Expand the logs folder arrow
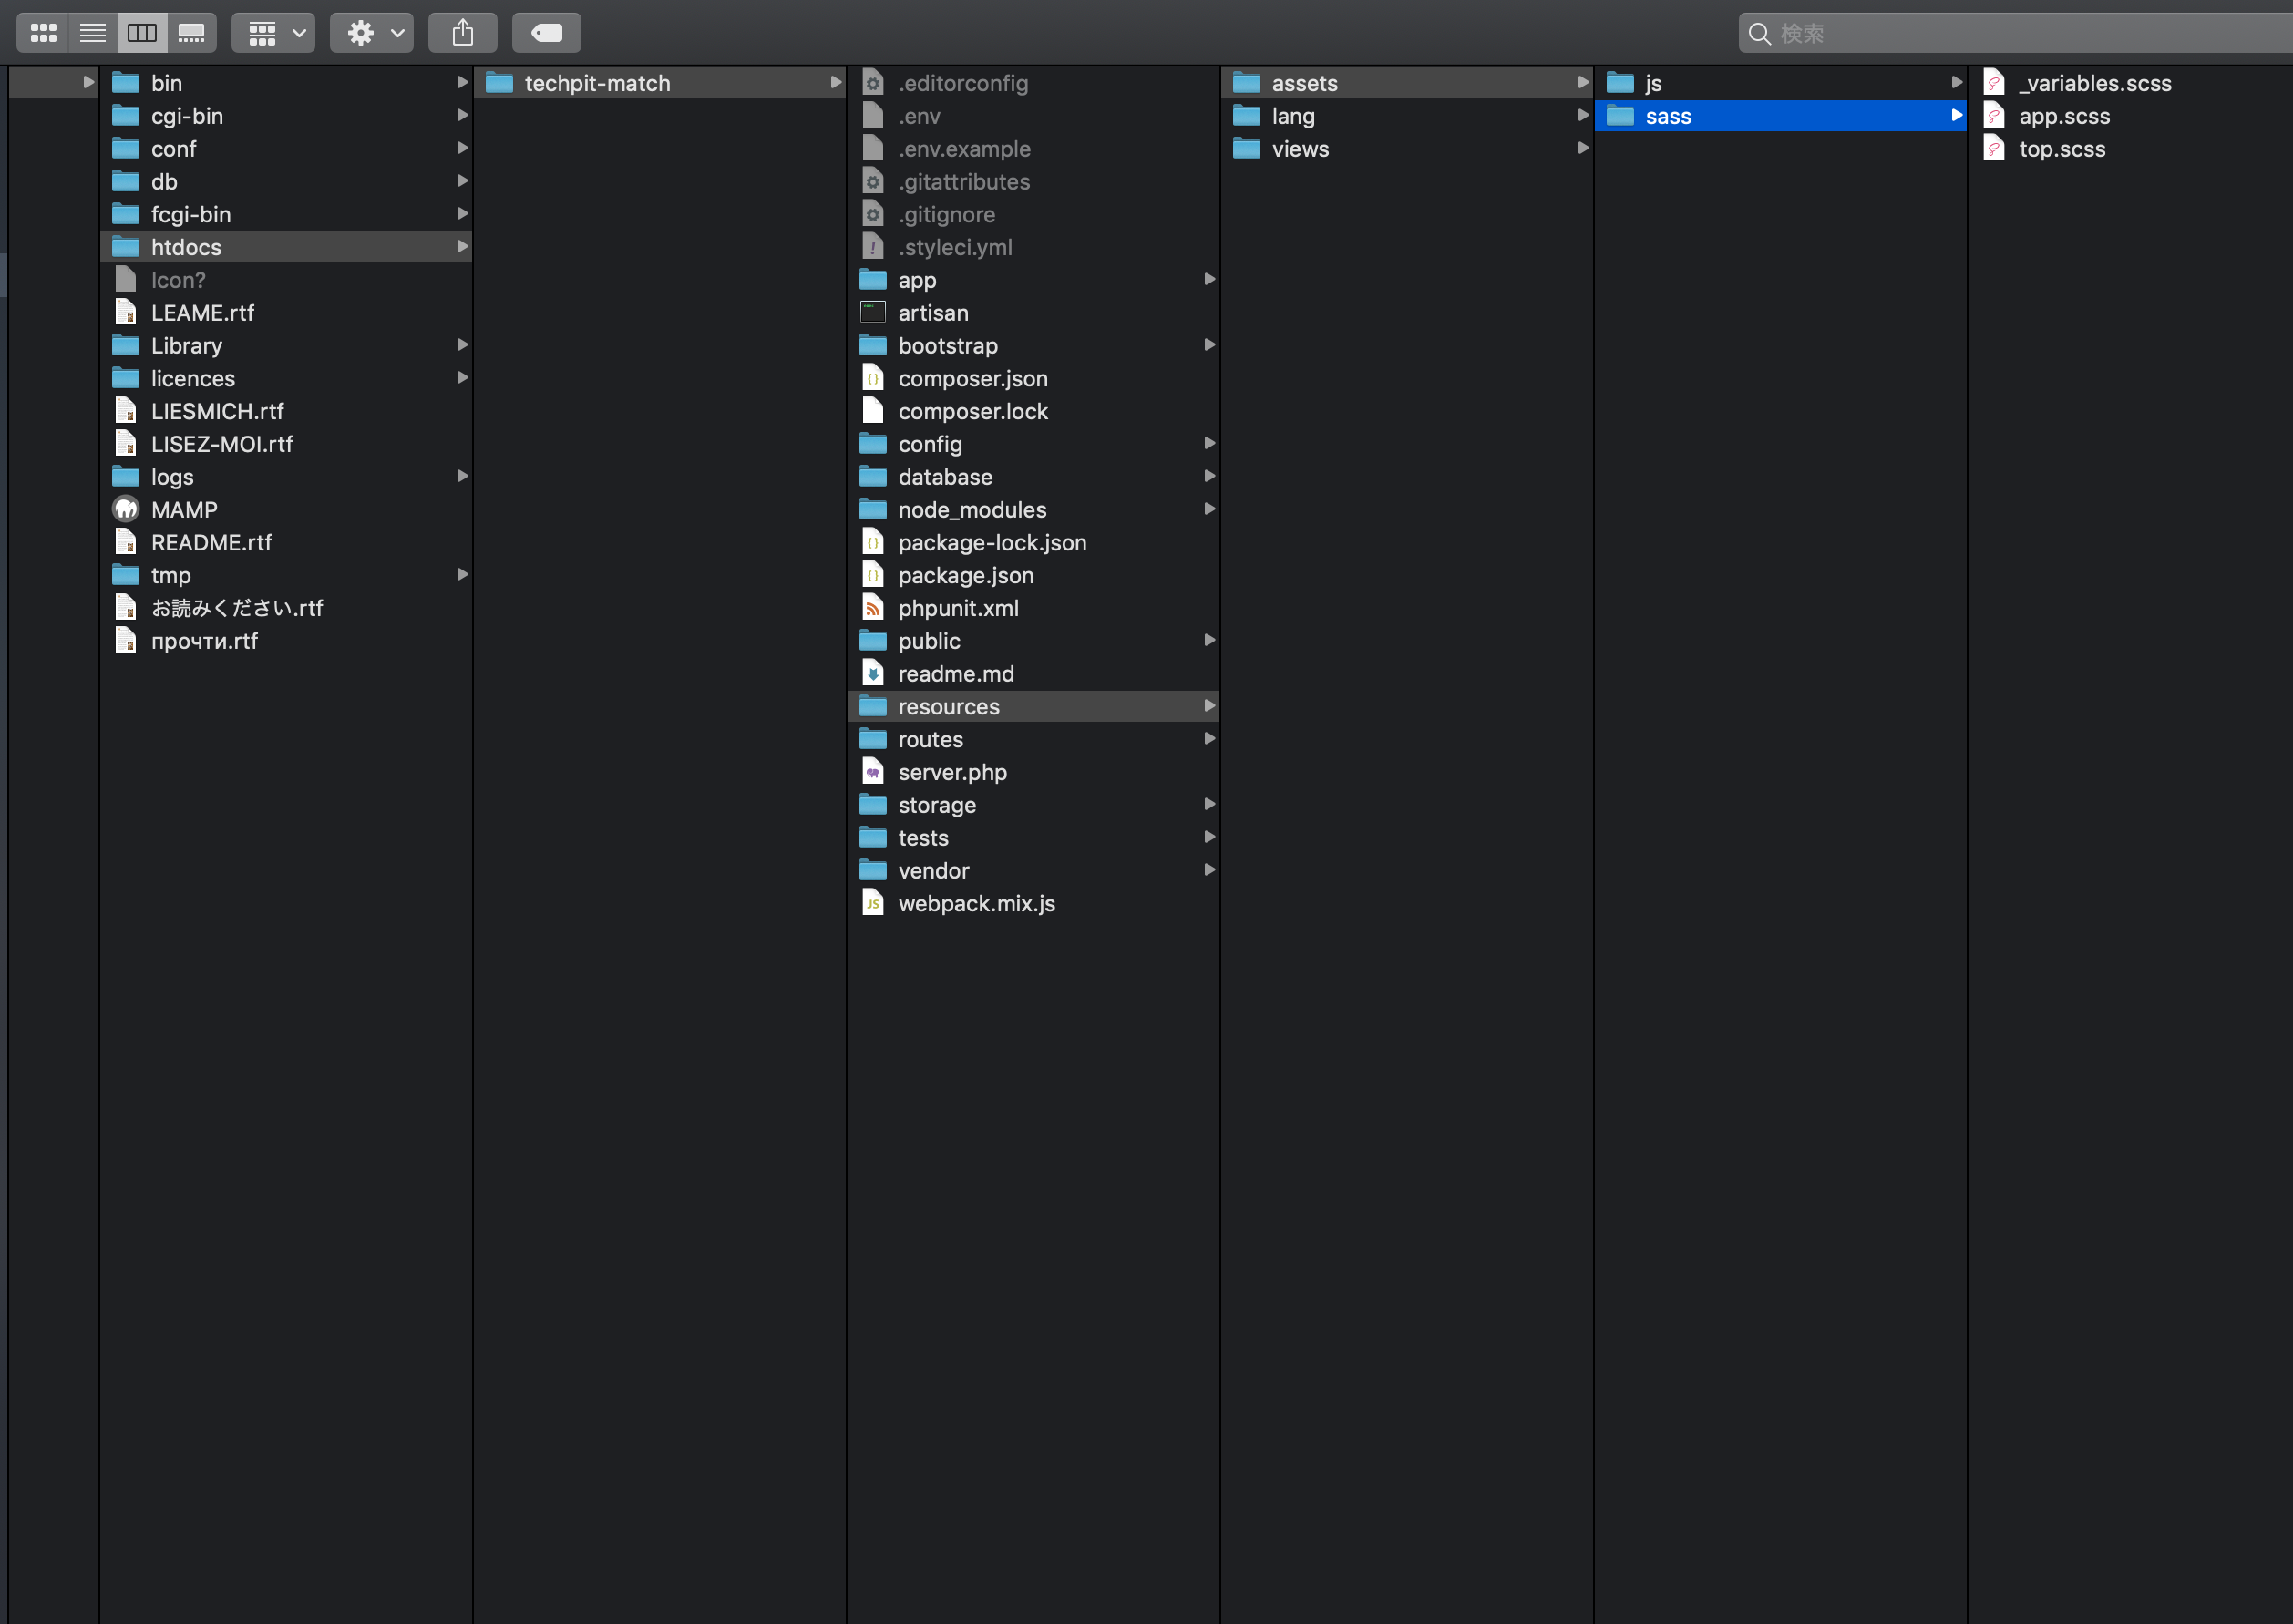Screen dimensions: 2293x1624 tap(462, 476)
